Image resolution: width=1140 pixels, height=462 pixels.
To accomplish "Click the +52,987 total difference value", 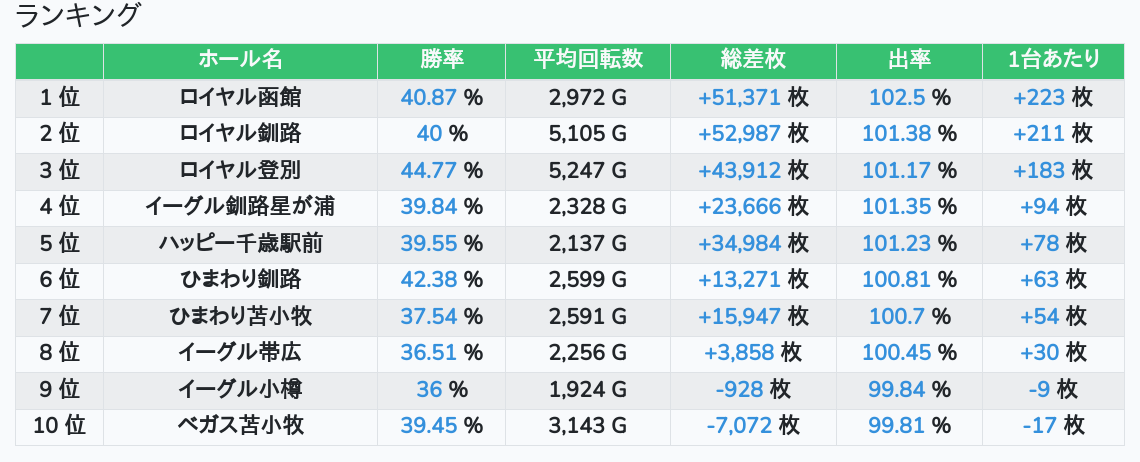I will click(x=740, y=134).
